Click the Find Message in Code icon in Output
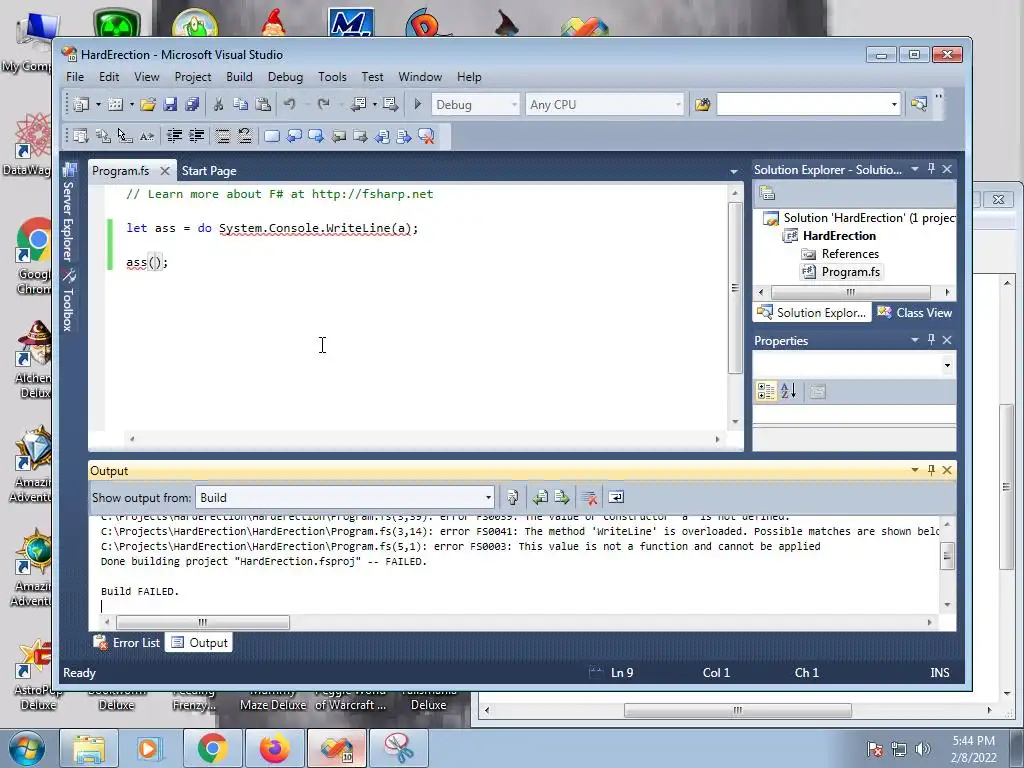The height and width of the screenshot is (768, 1024). [513, 498]
